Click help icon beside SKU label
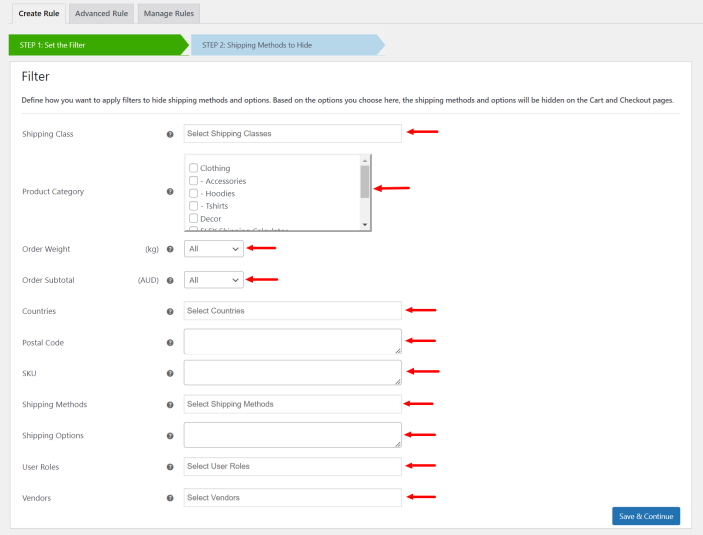The height and width of the screenshot is (535, 703). [x=170, y=373]
